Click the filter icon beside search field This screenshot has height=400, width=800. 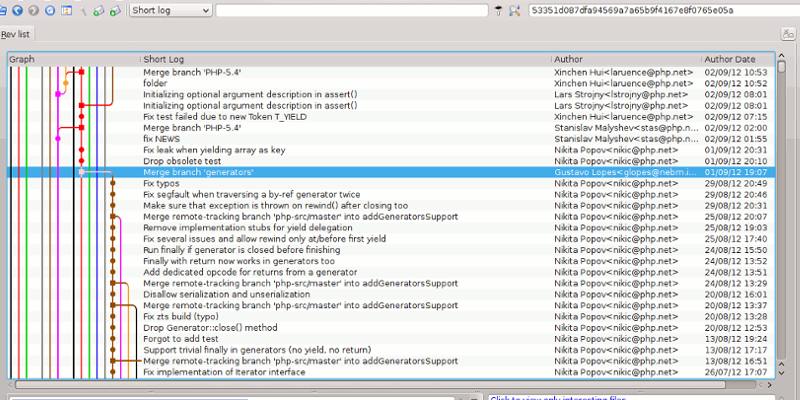pos(500,10)
